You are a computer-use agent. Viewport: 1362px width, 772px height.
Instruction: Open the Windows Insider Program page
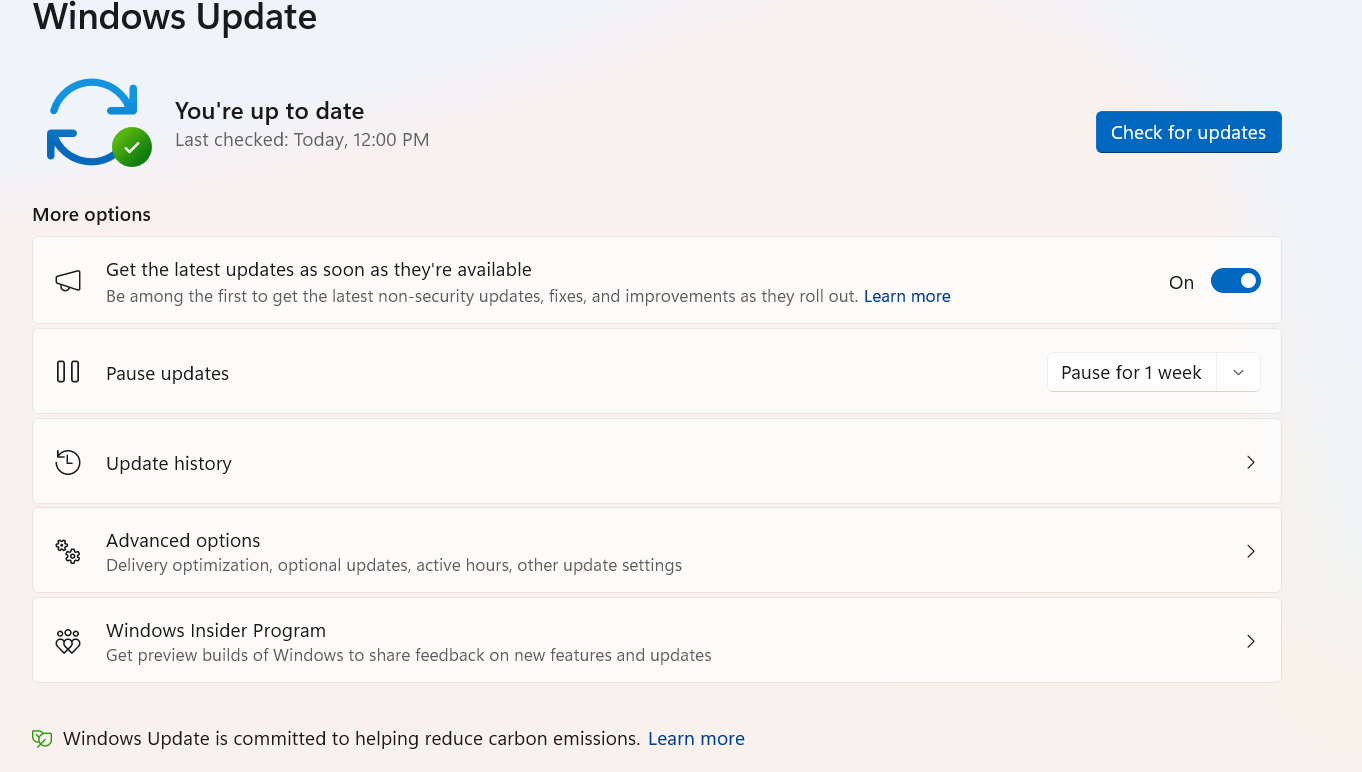click(1250, 641)
